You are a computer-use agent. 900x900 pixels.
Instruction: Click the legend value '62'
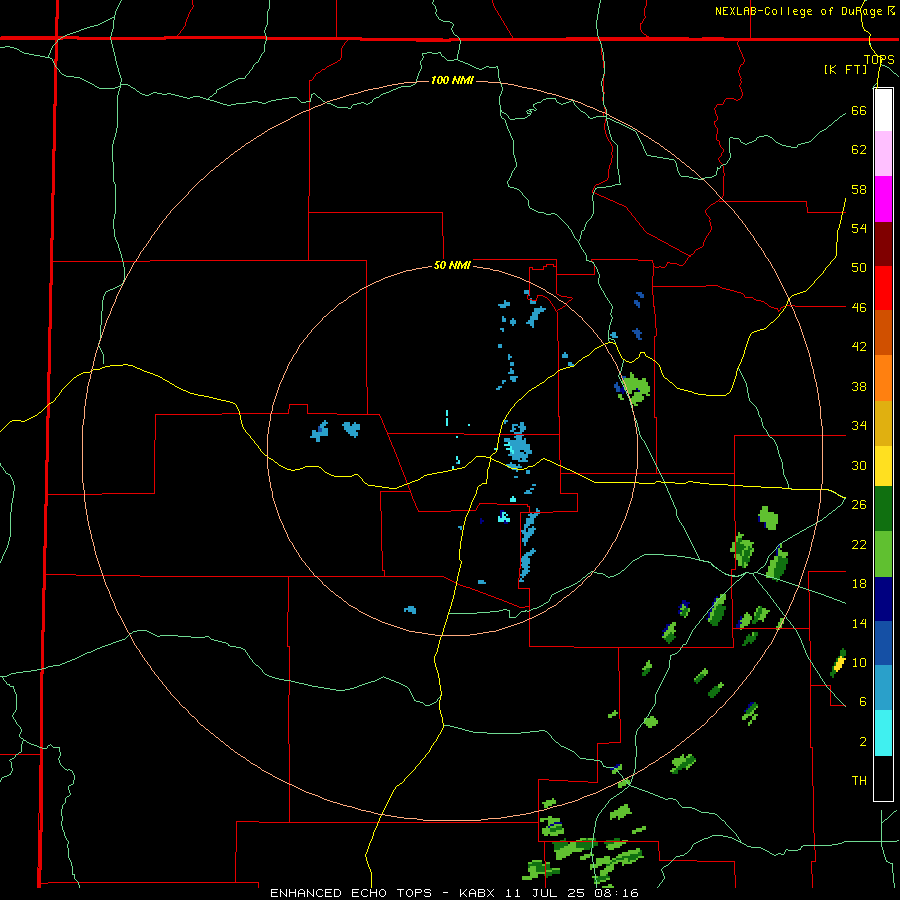(859, 150)
